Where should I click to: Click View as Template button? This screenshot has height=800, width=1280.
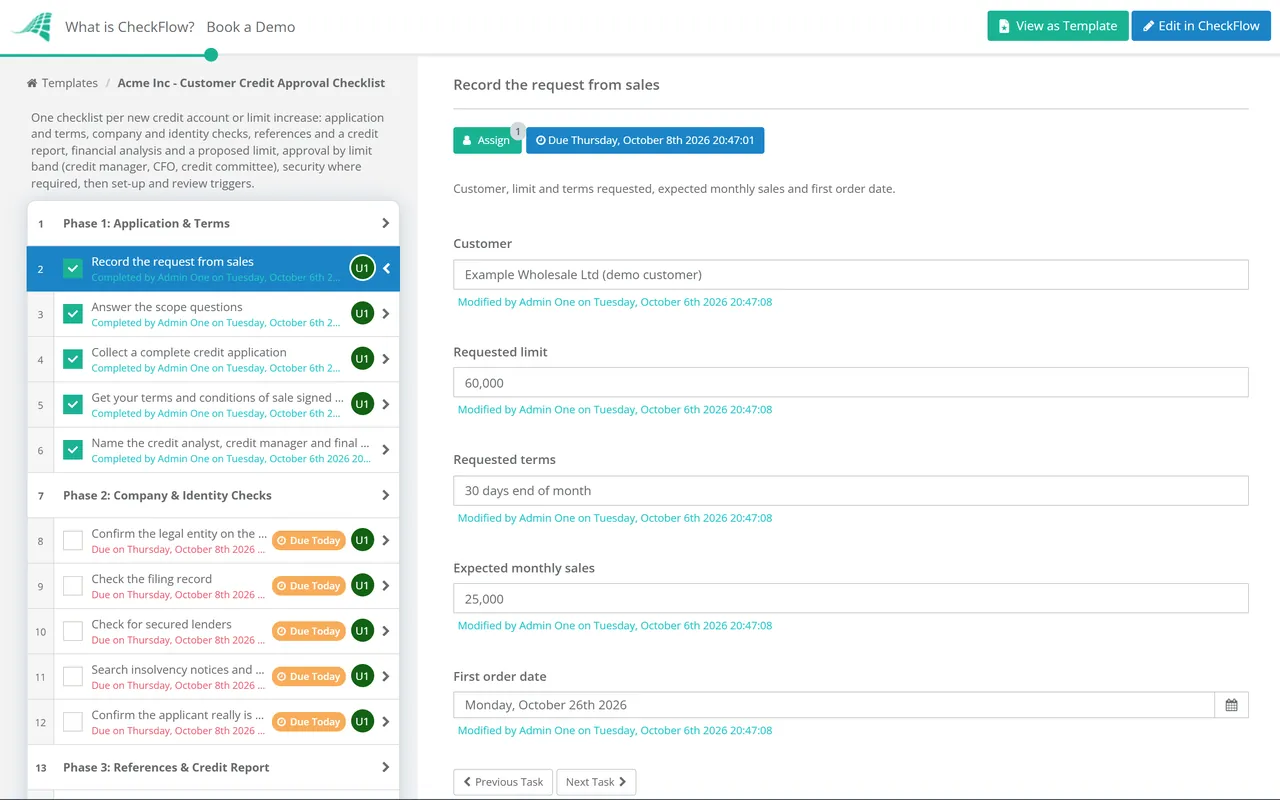click(1058, 26)
